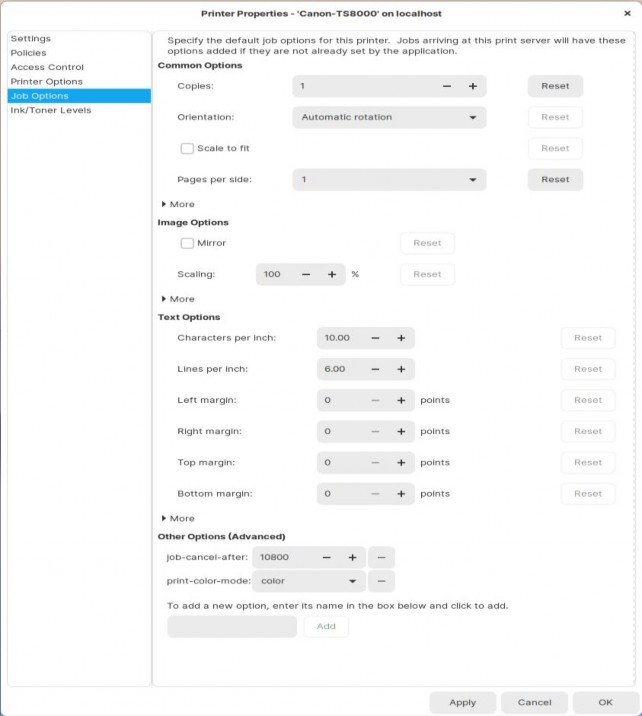
Task: Open the Pages per side dropdown
Action: point(389,179)
